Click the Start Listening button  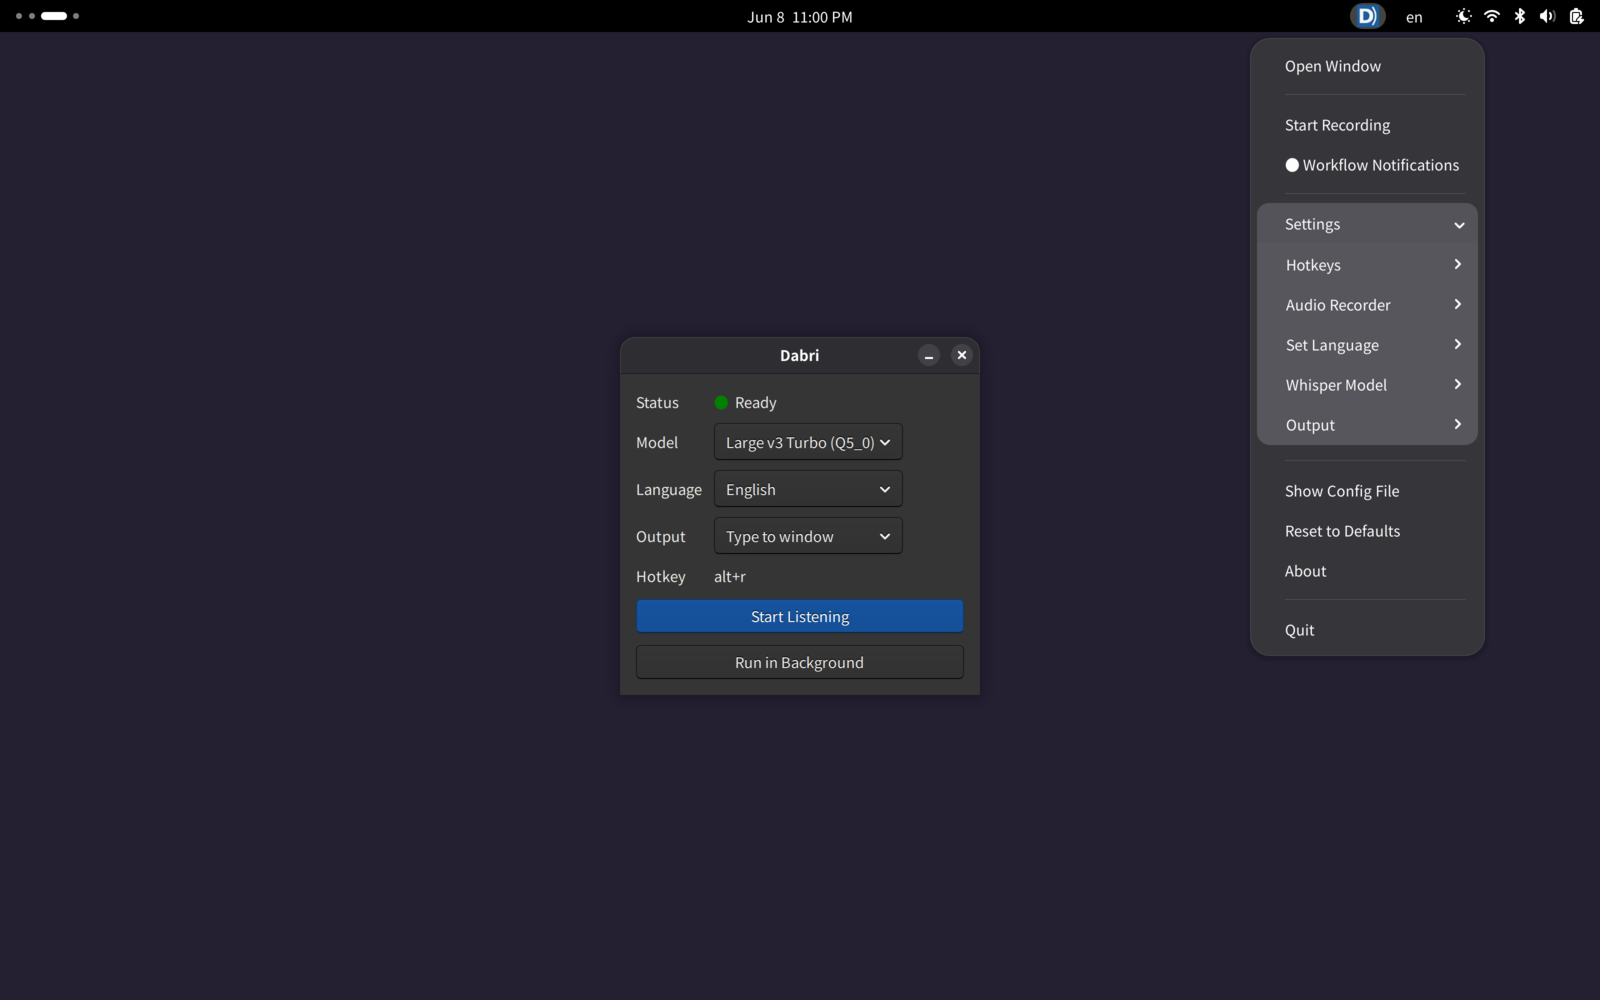tap(800, 616)
